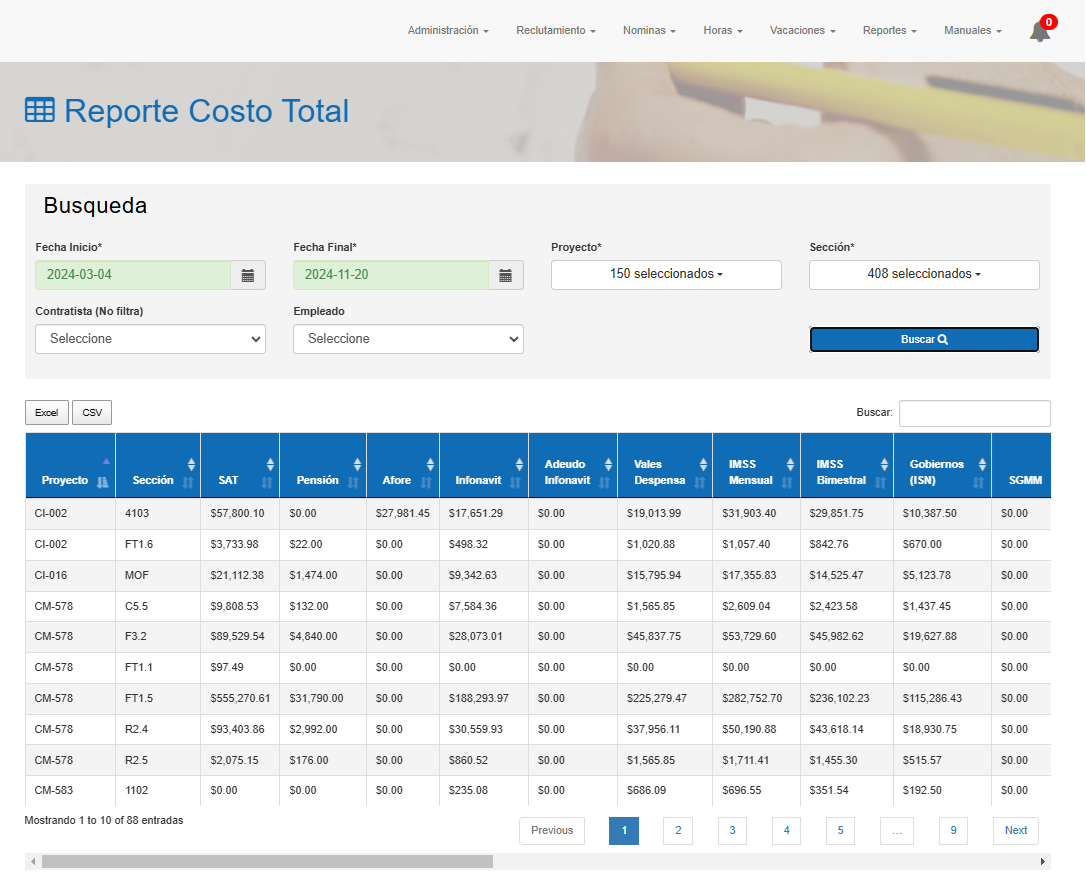Go to page 2 of results
This screenshot has height=878, width=1086.
click(677, 830)
